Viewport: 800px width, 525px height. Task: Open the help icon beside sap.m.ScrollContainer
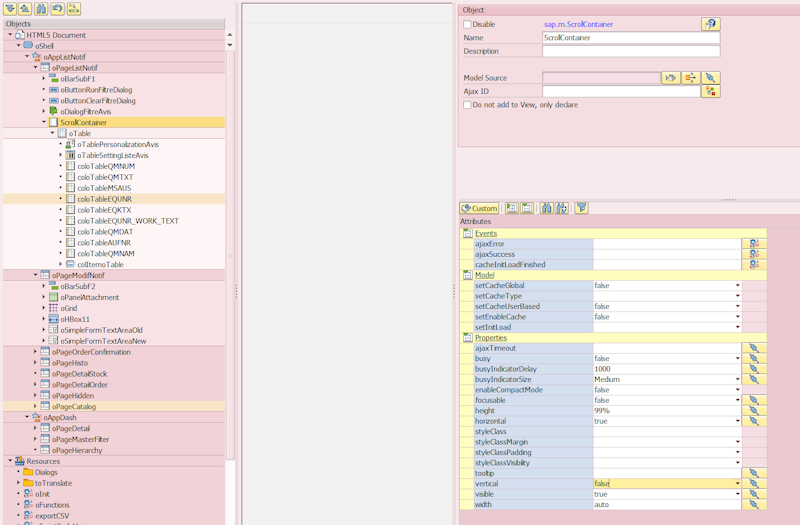[x=710, y=24]
